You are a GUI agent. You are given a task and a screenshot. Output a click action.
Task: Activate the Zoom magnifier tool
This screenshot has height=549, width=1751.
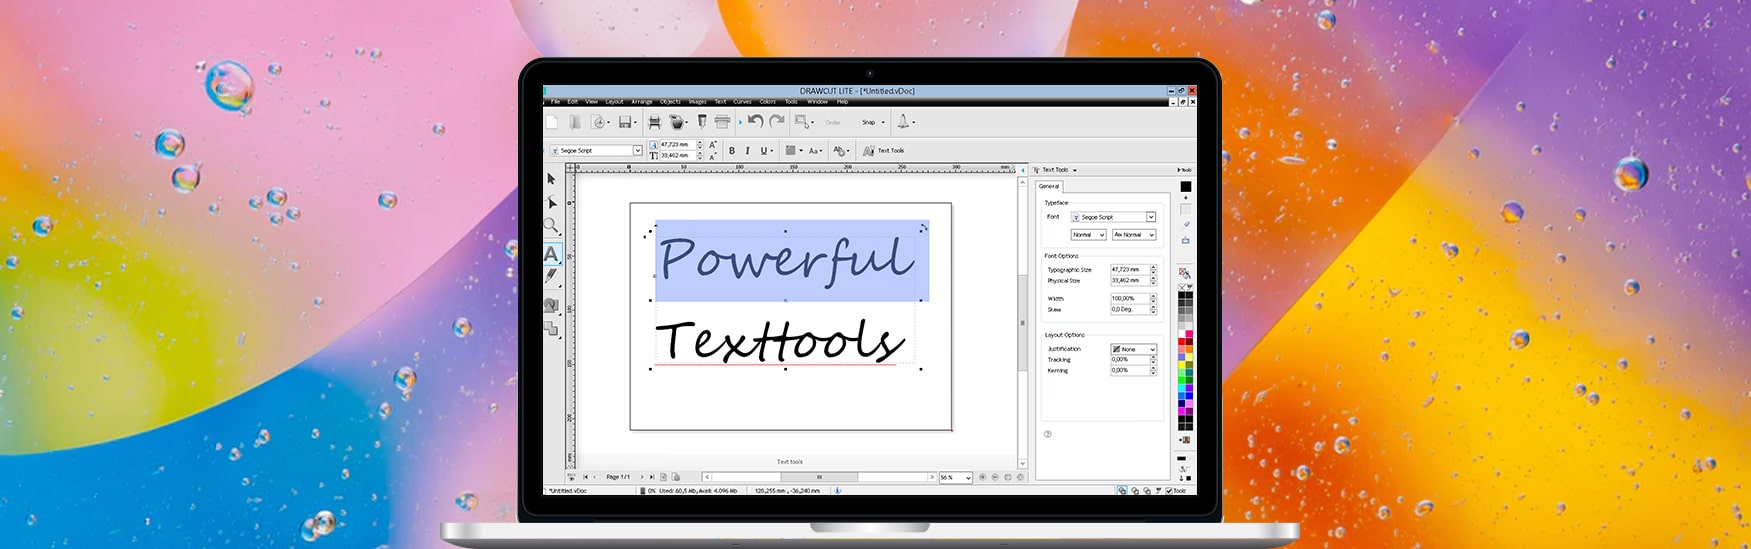(x=551, y=227)
